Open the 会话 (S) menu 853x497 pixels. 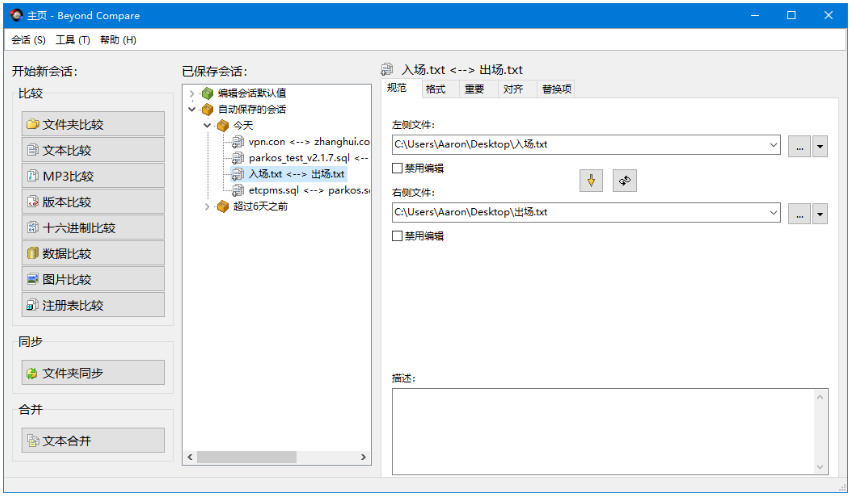29,40
